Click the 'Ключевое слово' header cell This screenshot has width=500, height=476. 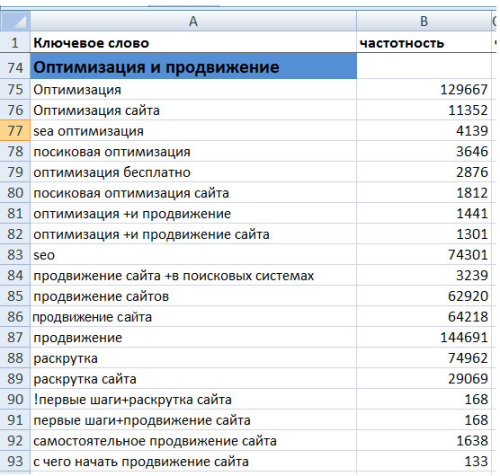pyautogui.click(x=193, y=43)
